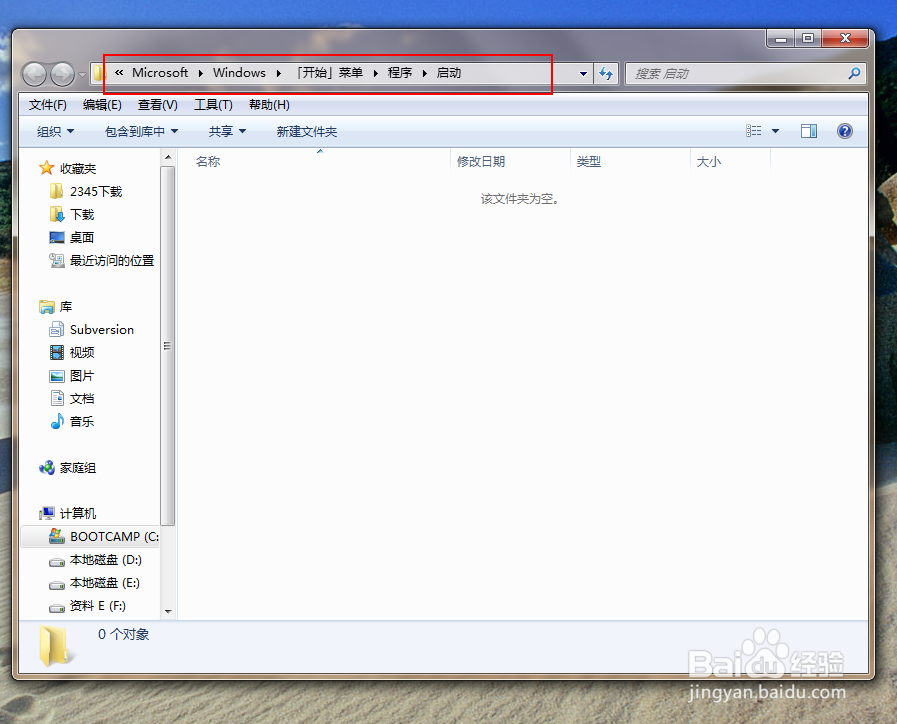897x724 pixels.
Task: Jump to the 程序 breadcrumb
Action: click(x=400, y=73)
